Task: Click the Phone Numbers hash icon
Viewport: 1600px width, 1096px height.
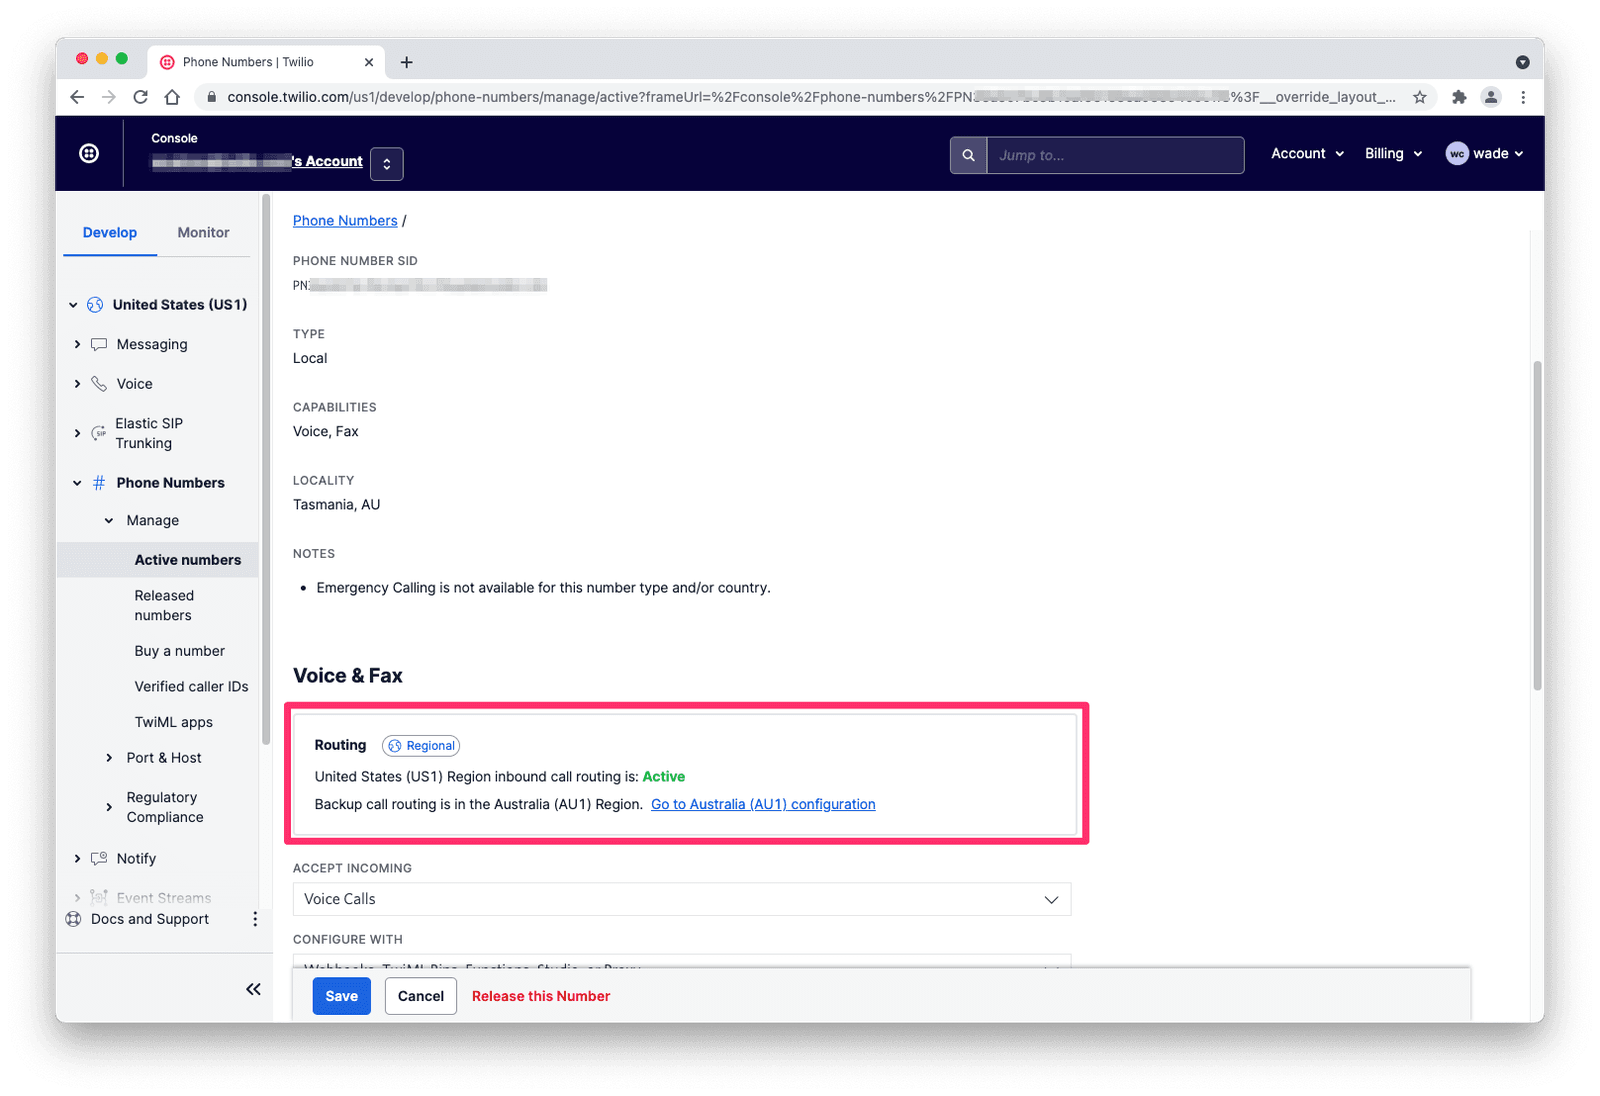Action: tap(97, 482)
